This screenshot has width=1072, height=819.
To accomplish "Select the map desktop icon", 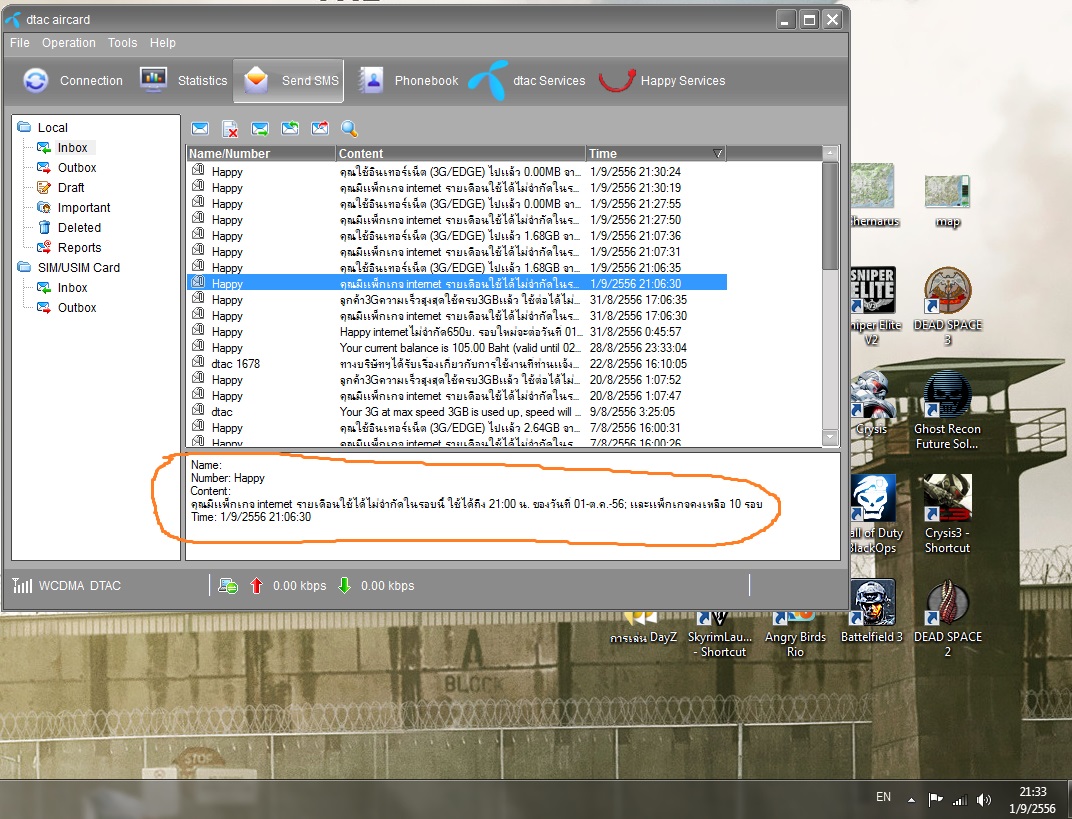I will (x=948, y=202).
